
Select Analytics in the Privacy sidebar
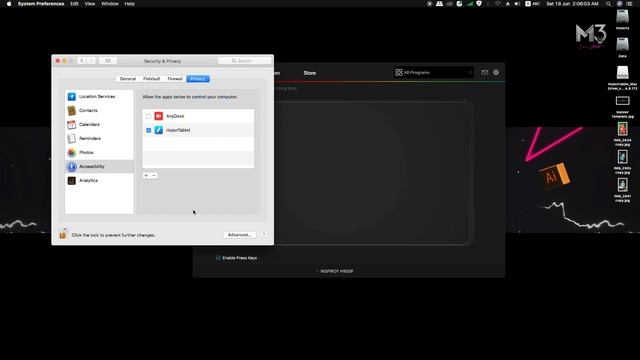[99, 180]
